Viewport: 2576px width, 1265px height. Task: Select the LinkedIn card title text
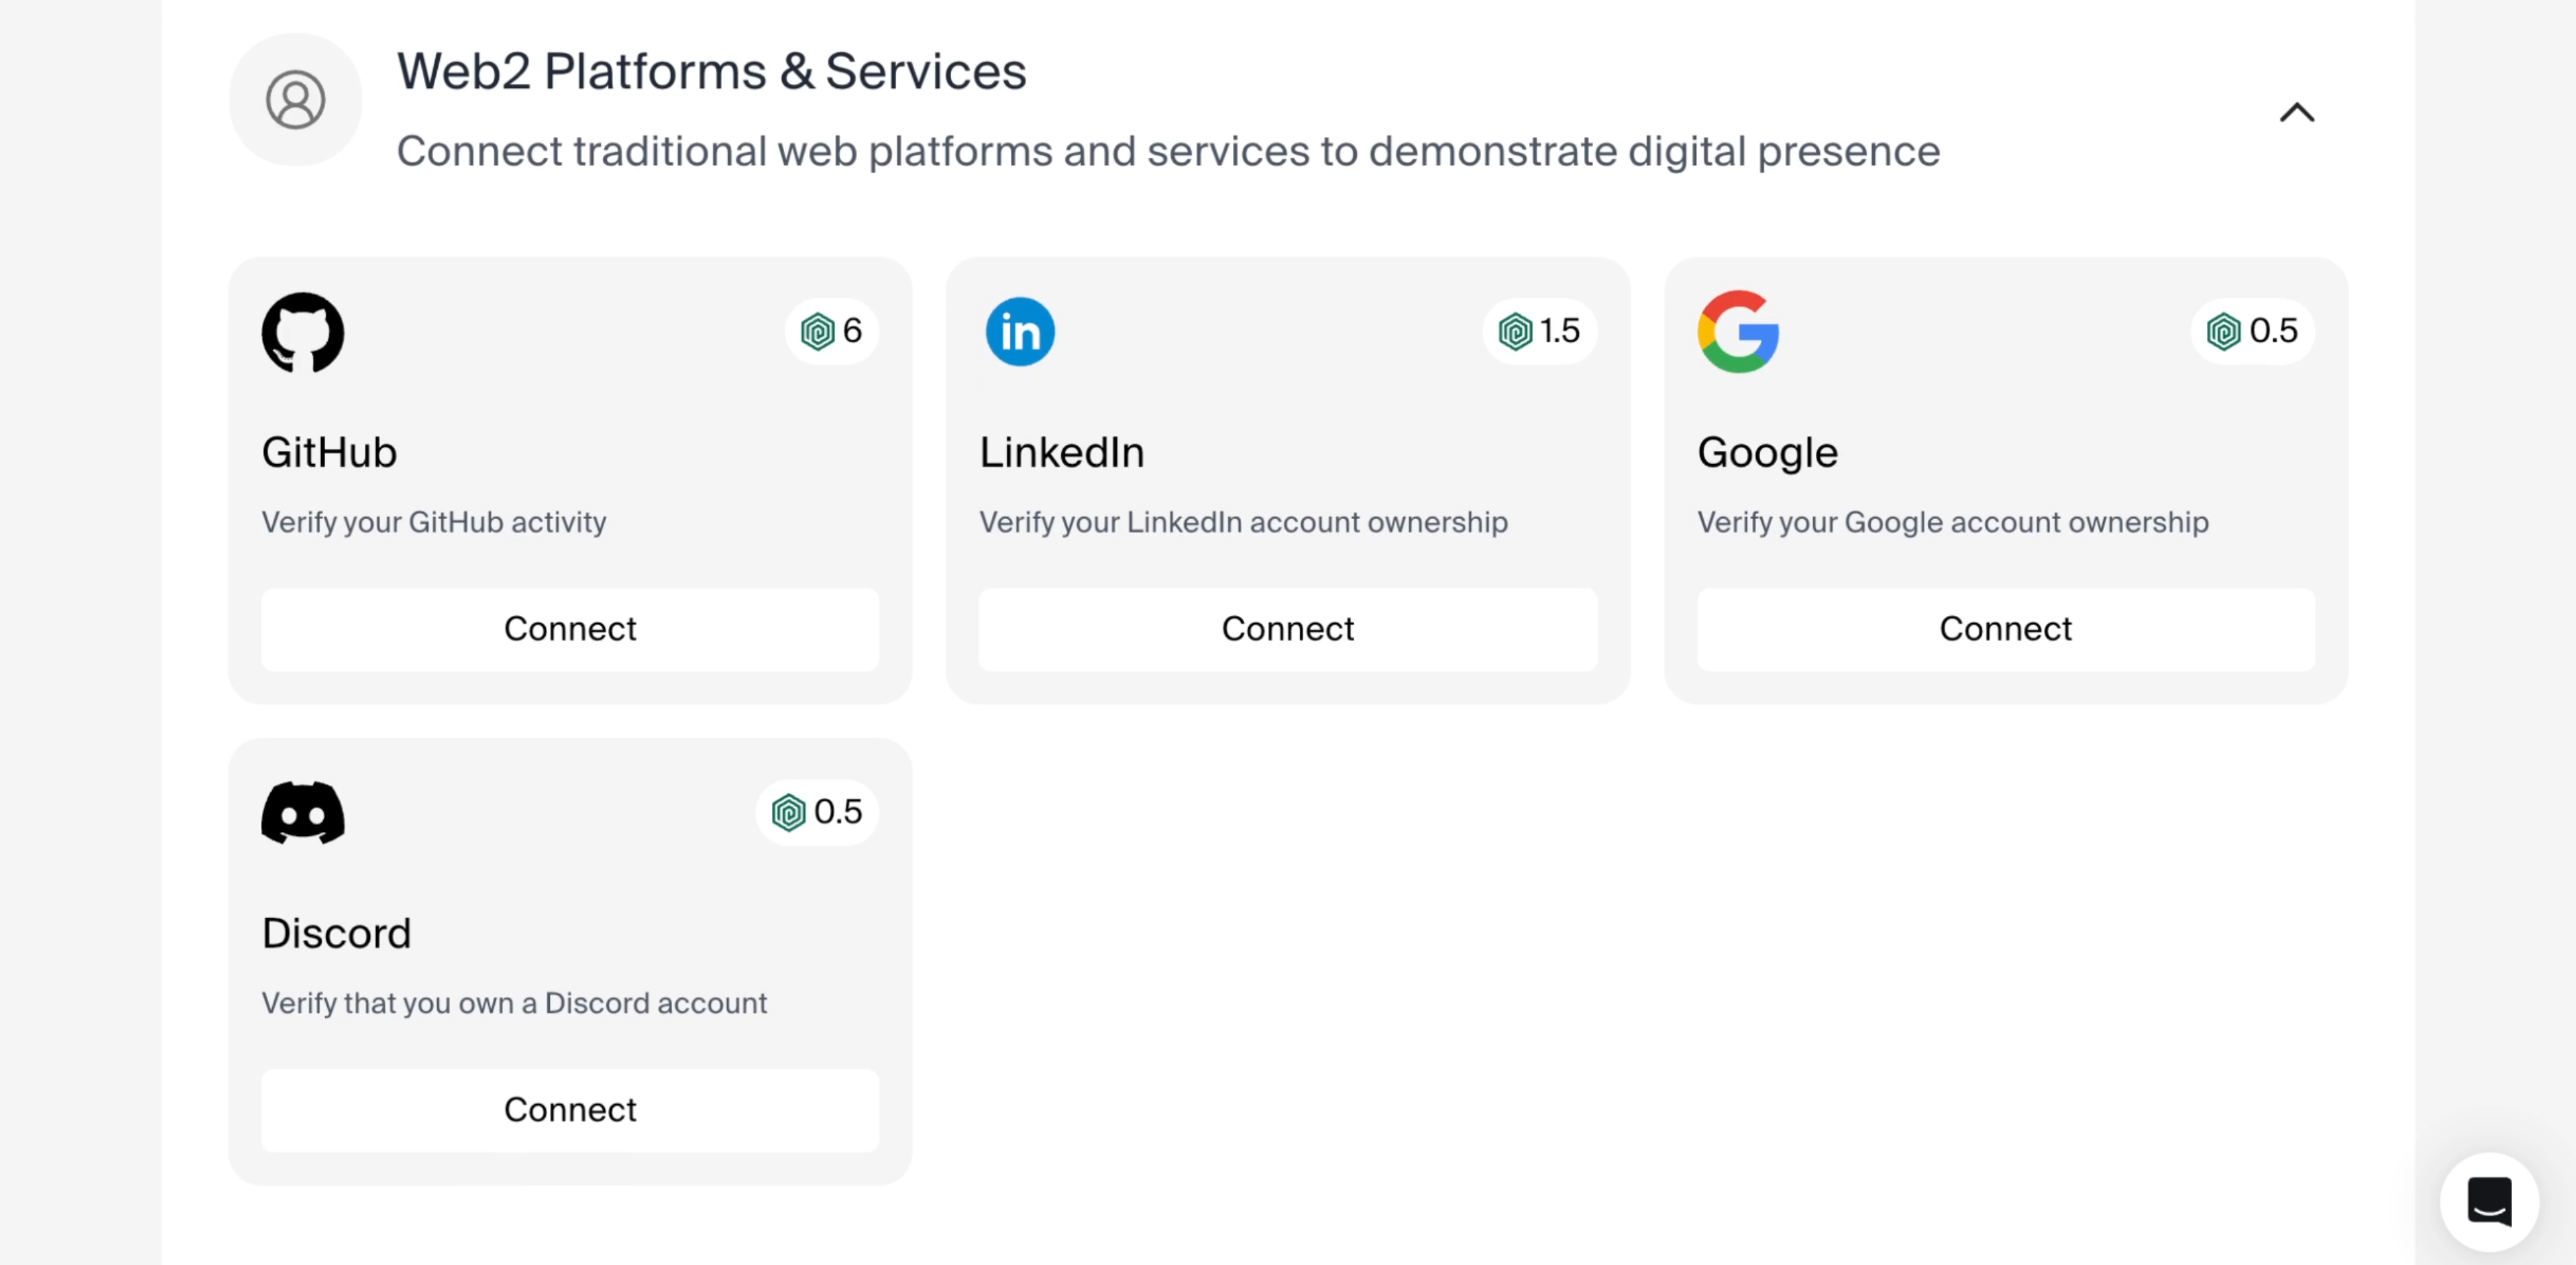click(1061, 453)
